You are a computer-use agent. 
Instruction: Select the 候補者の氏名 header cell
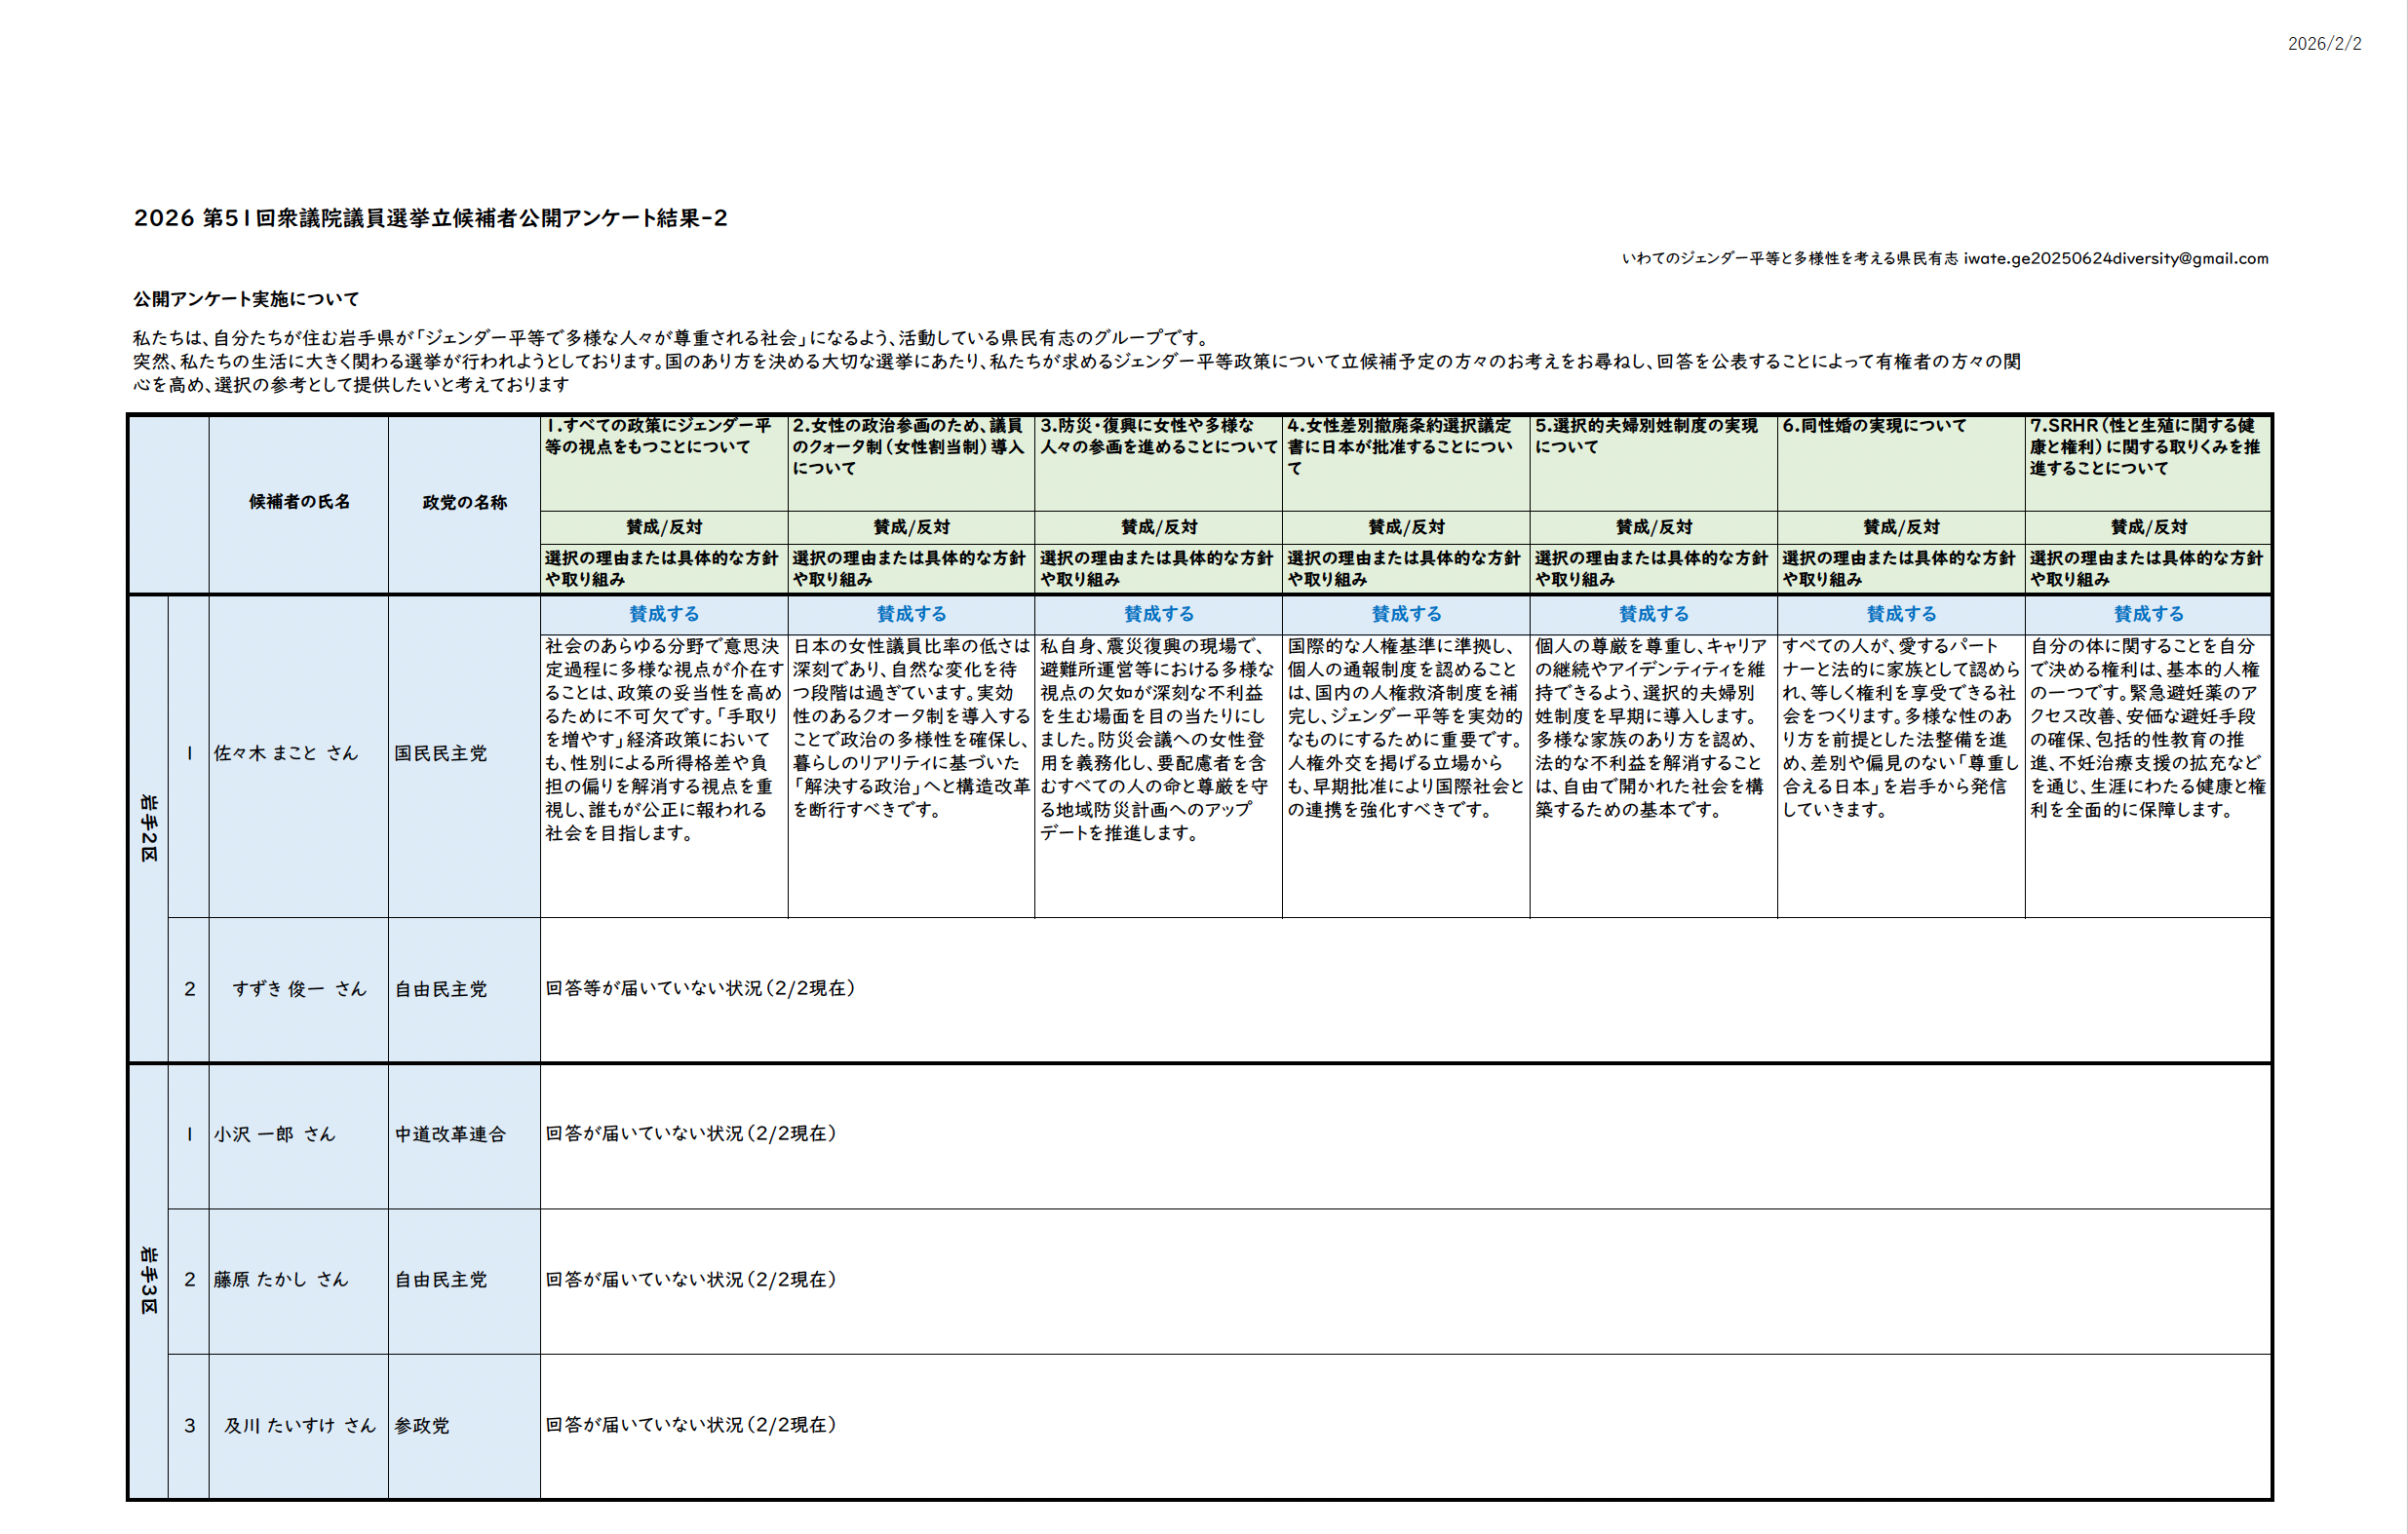point(299,502)
